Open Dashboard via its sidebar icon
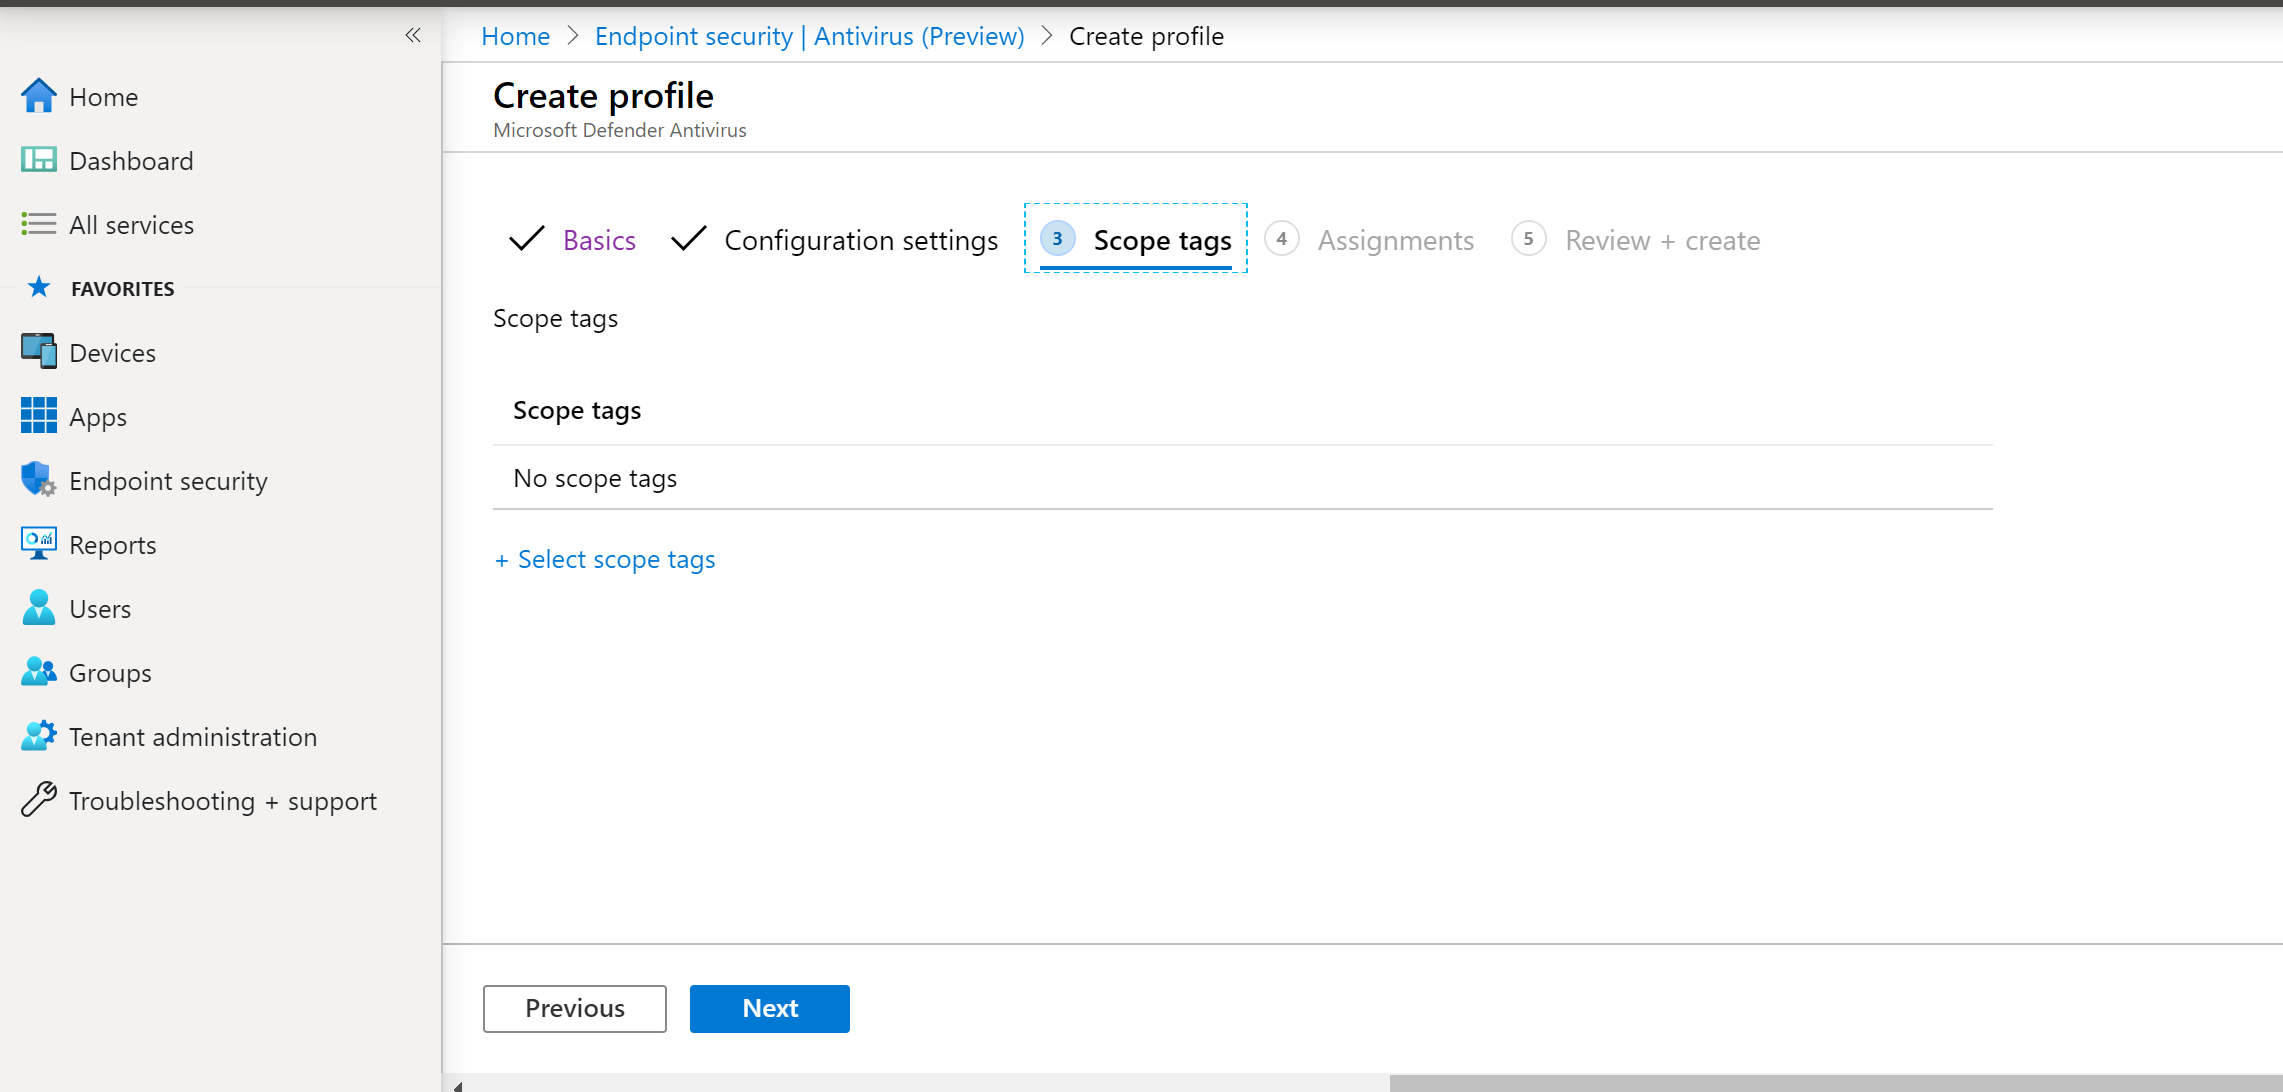Image resolution: width=2283 pixels, height=1092 pixels. [38, 161]
